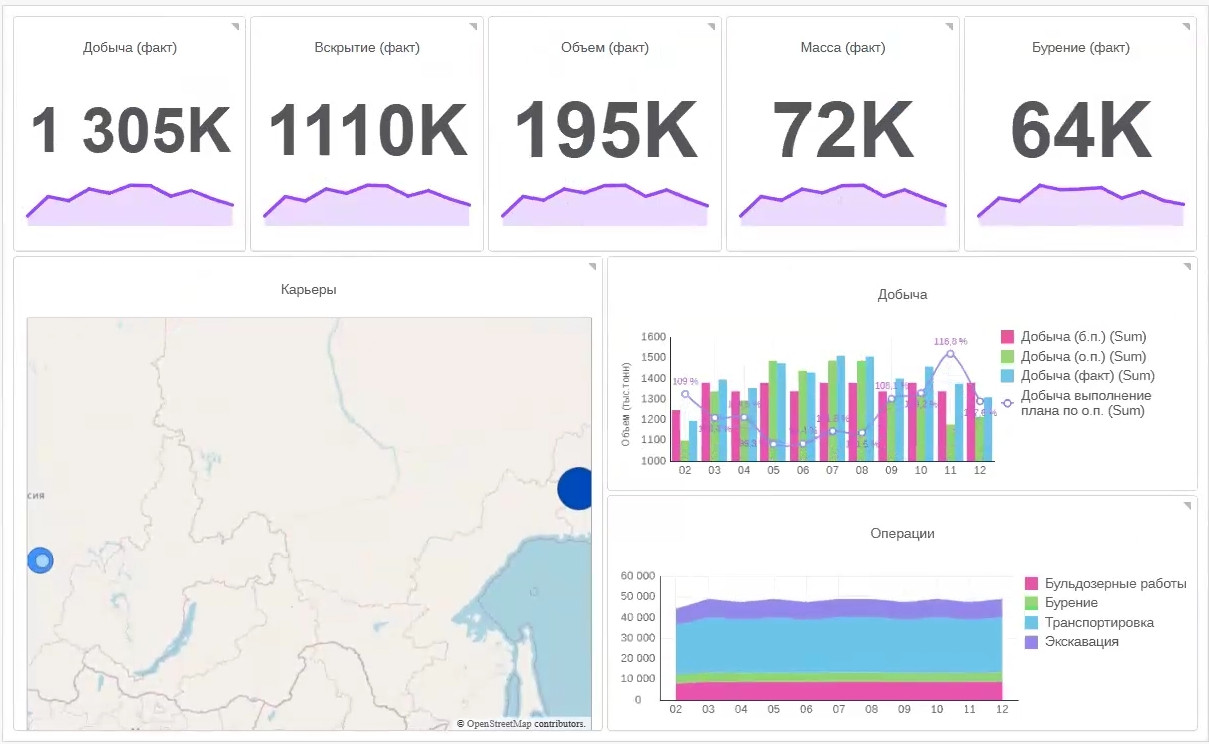Open corner menu of Вскрытие (факт) card
1209x744 pixels.
[474, 26]
